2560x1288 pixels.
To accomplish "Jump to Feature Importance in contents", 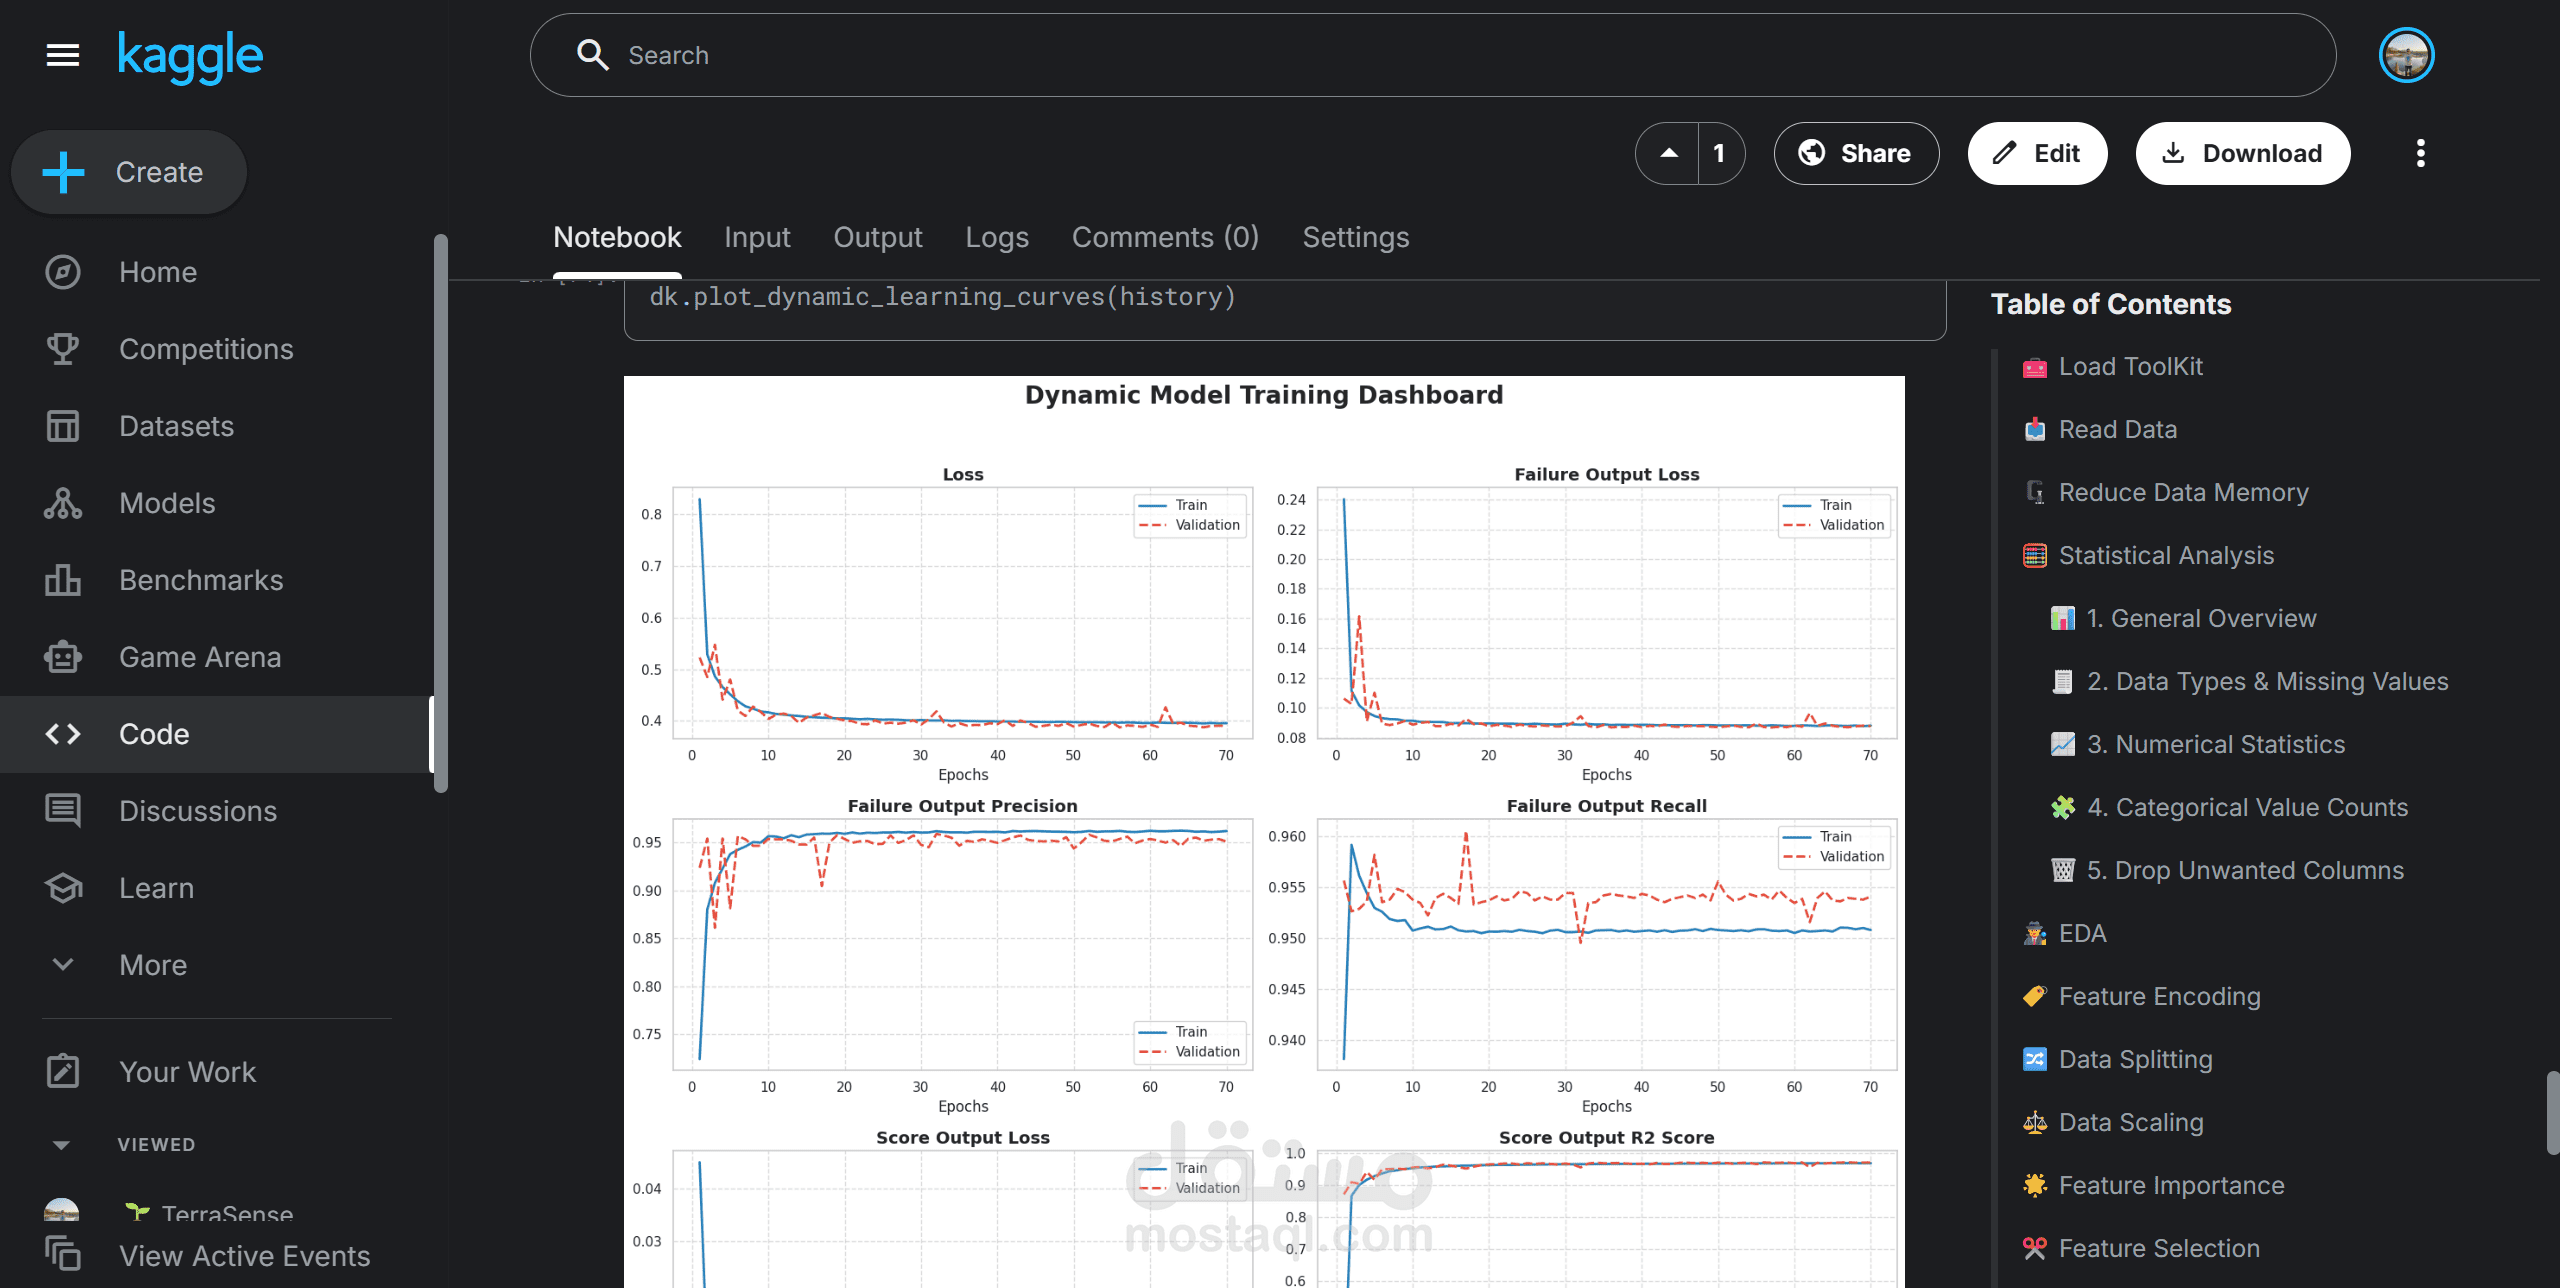I will point(2171,1185).
